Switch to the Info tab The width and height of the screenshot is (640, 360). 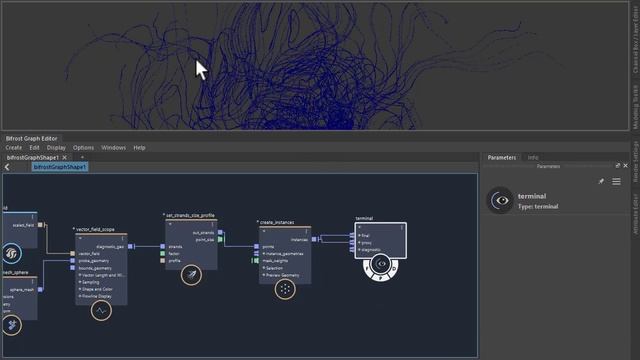[x=533, y=157]
